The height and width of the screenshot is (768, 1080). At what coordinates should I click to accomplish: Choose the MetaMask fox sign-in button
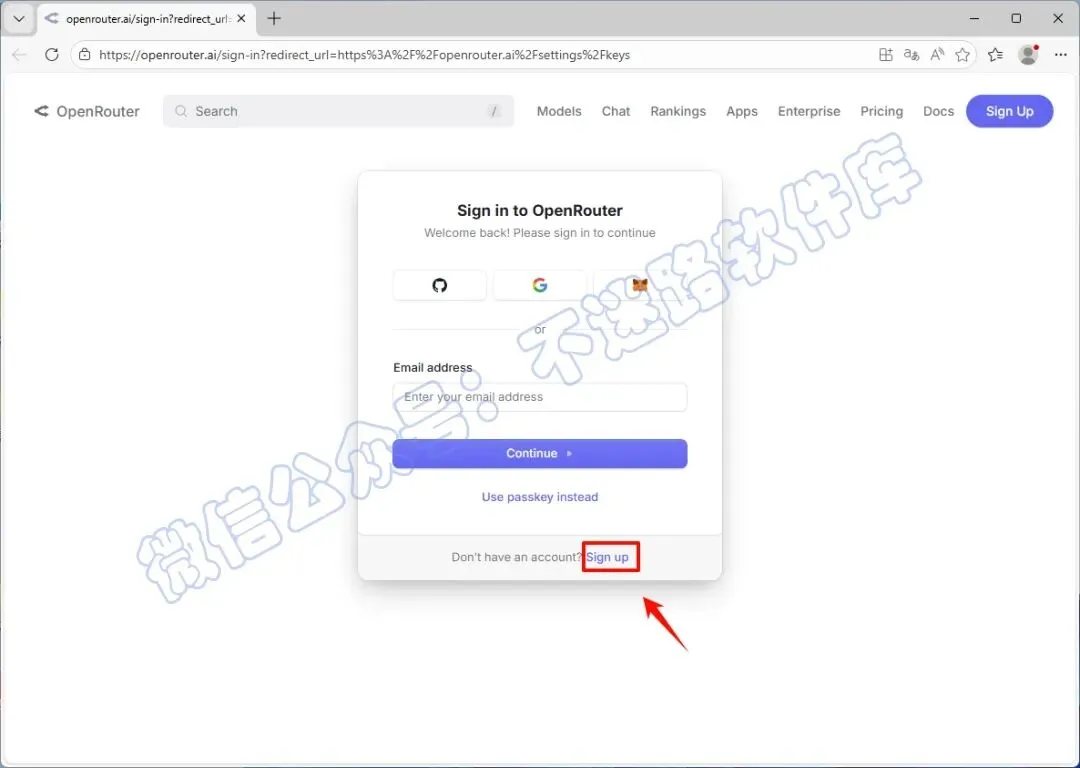[x=640, y=285]
